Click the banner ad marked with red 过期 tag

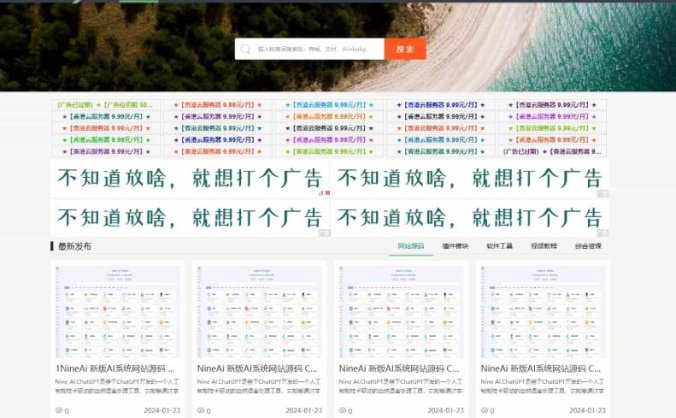point(190,178)
